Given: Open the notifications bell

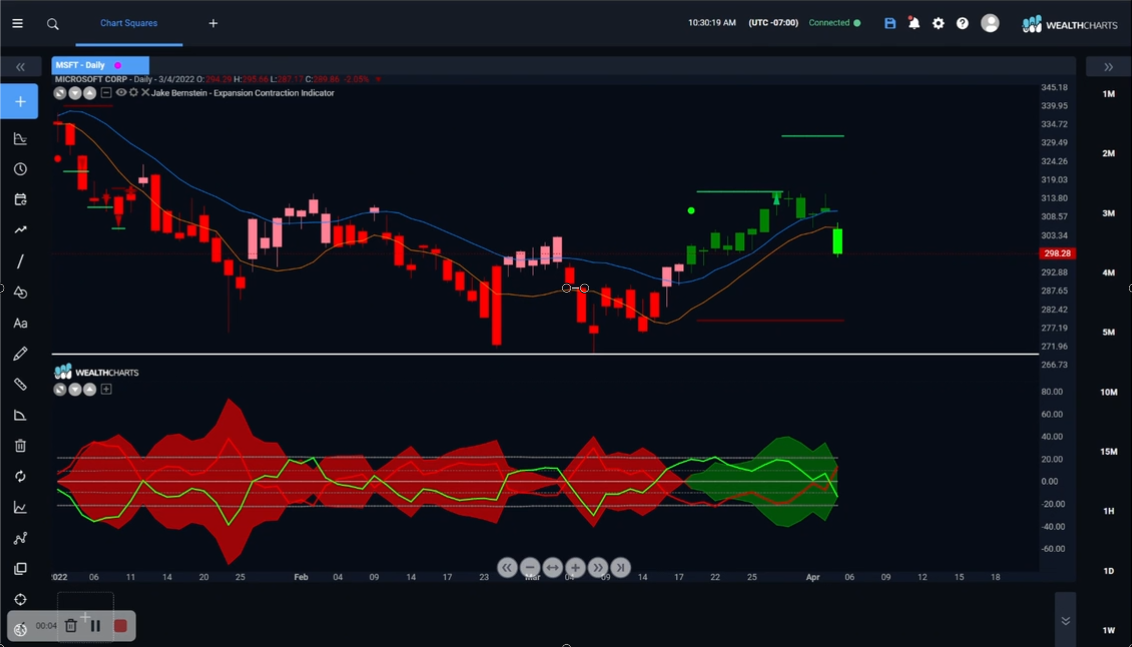Looking at the screenshot, I should 914,23.
